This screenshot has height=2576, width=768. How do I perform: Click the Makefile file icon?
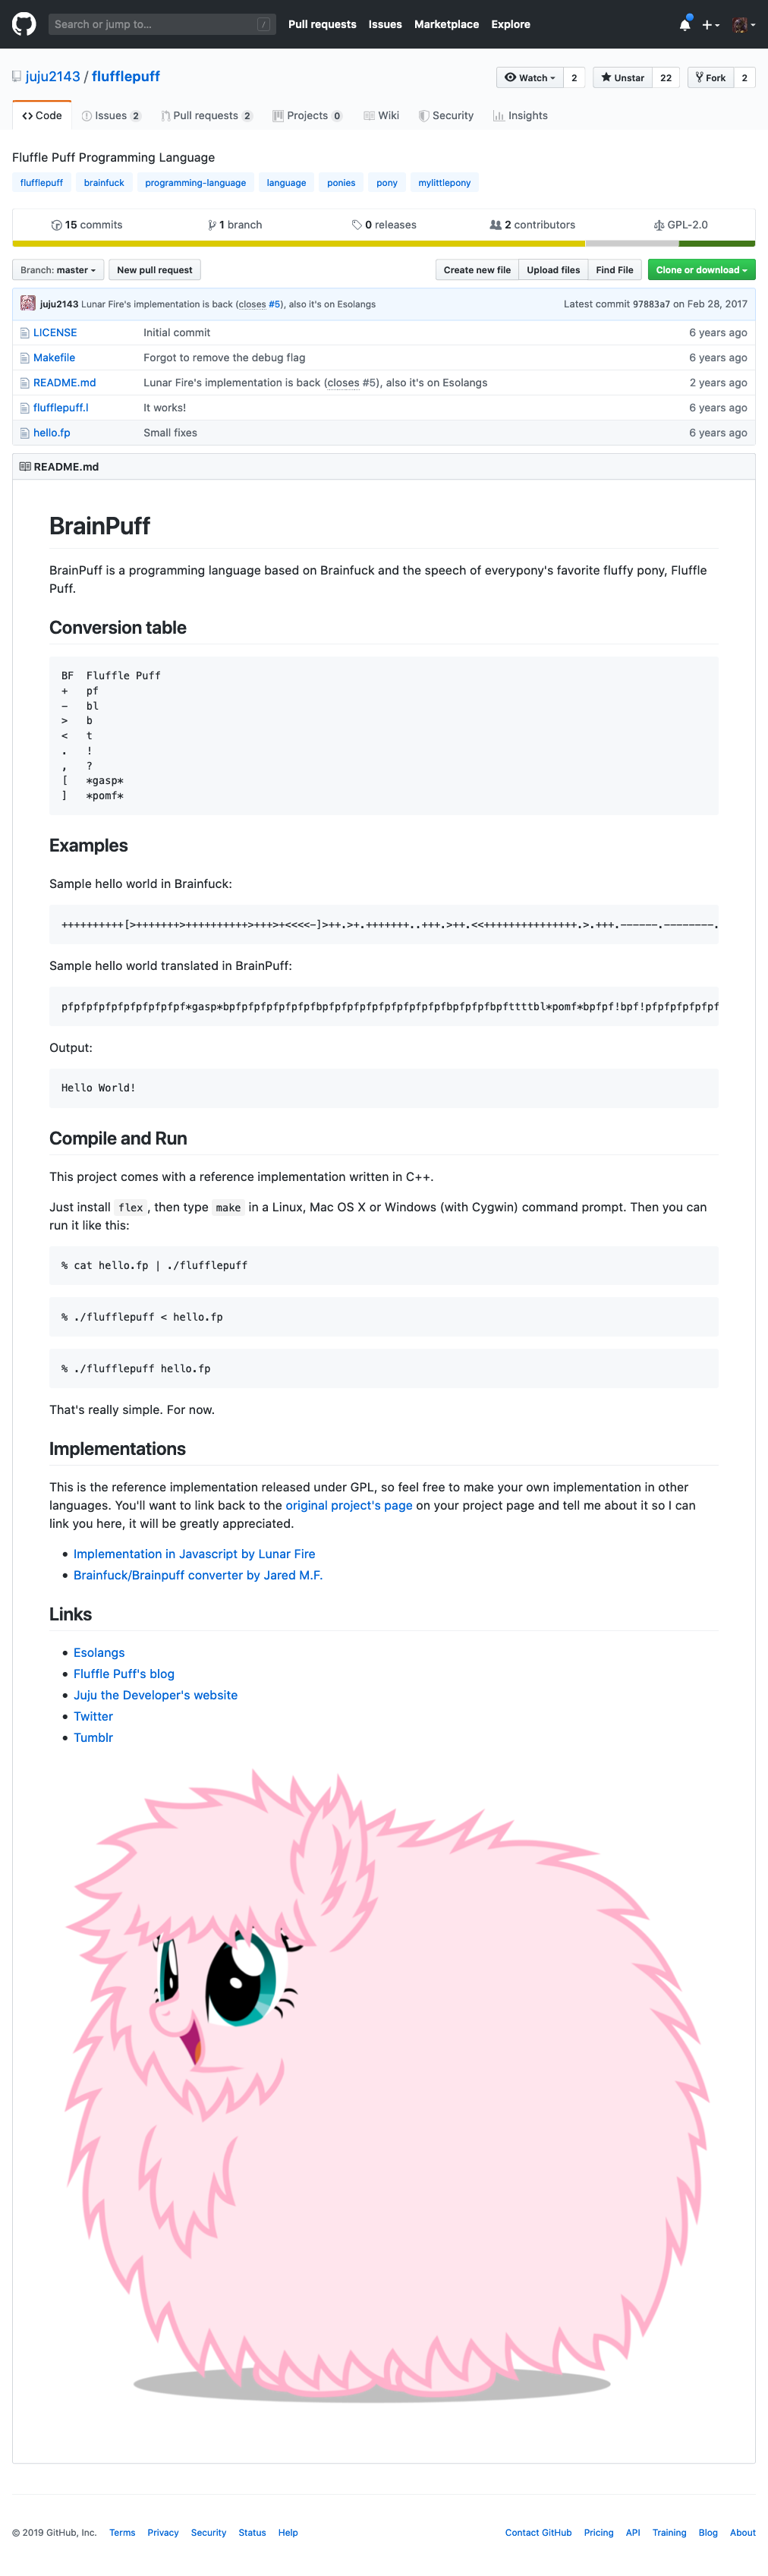[x=25, y=358]
